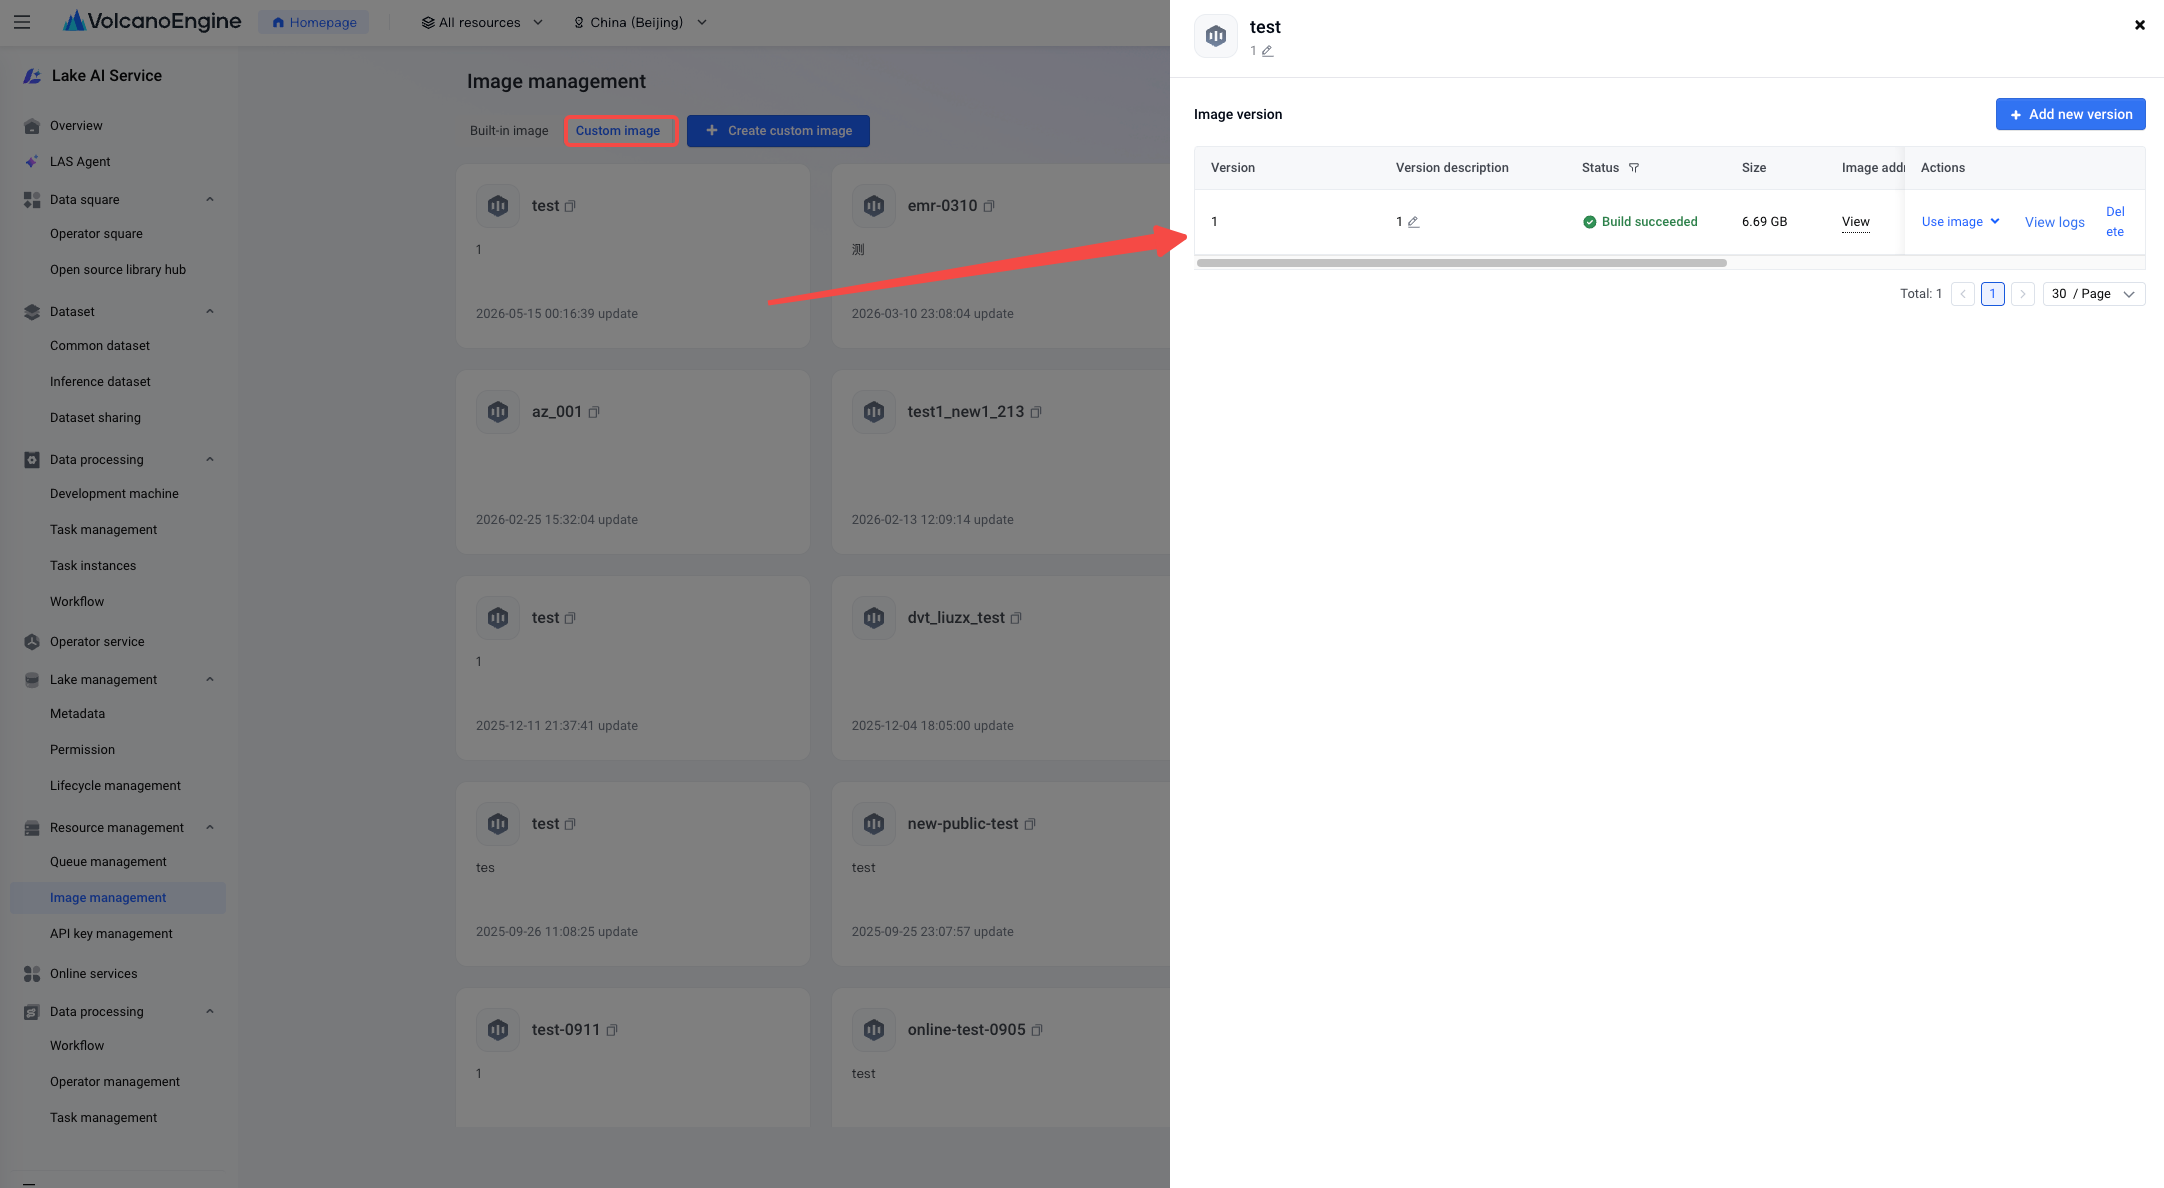Click the edit pencil under the test title
Screen dimensions: 2164x1188
(x=1267, y=51)
